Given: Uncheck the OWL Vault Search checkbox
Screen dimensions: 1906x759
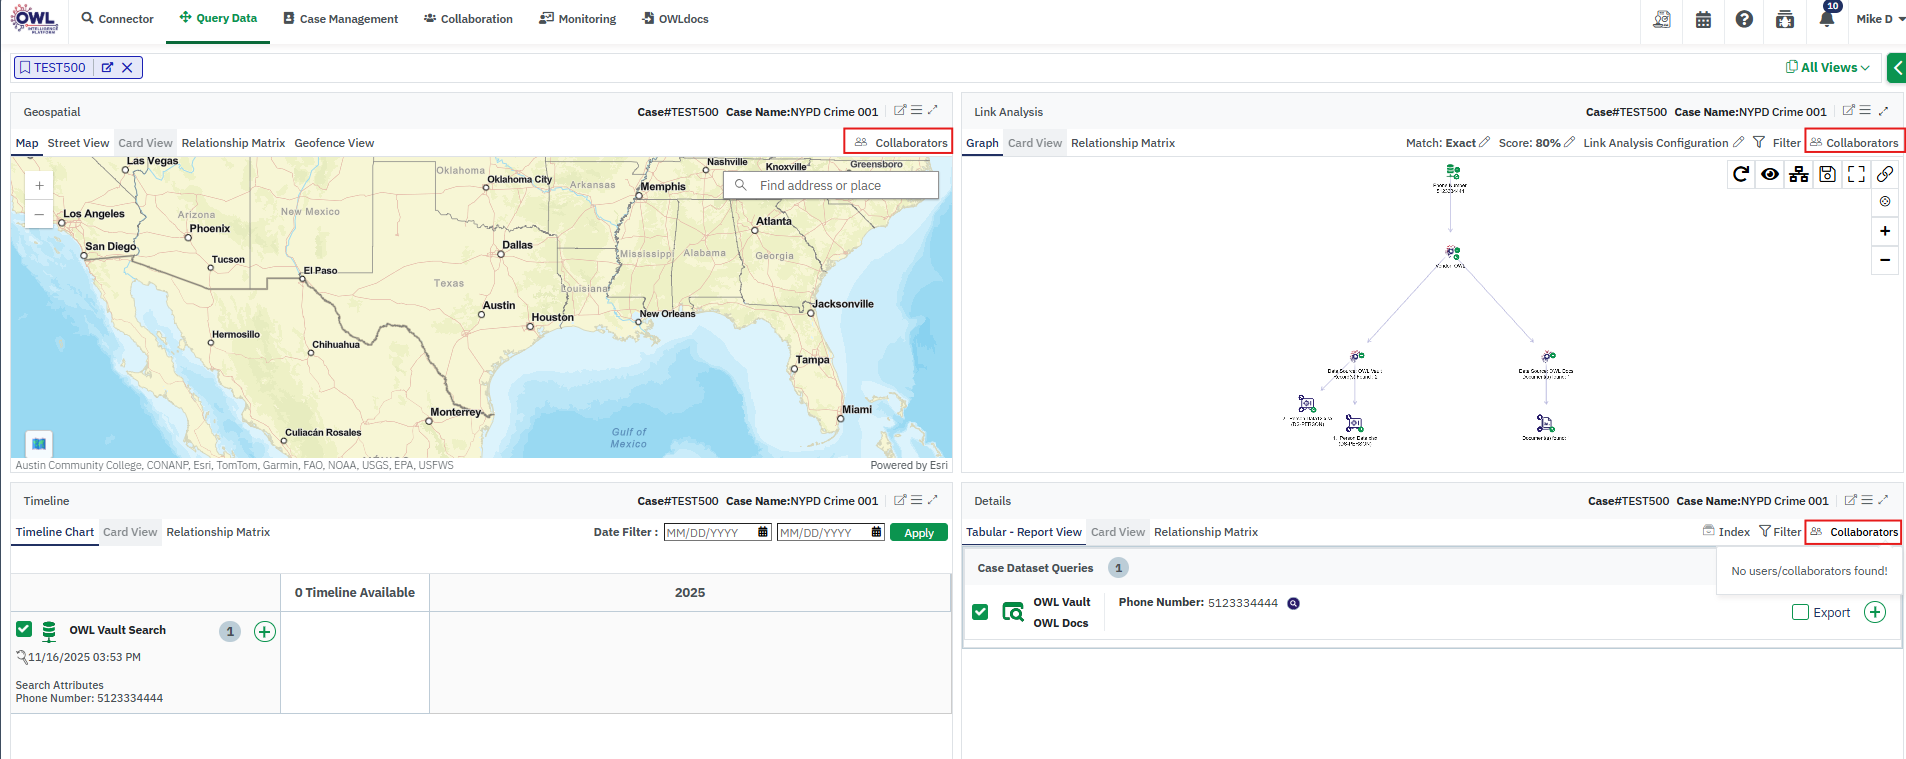Looking at the screenshot, I should 24,629.
